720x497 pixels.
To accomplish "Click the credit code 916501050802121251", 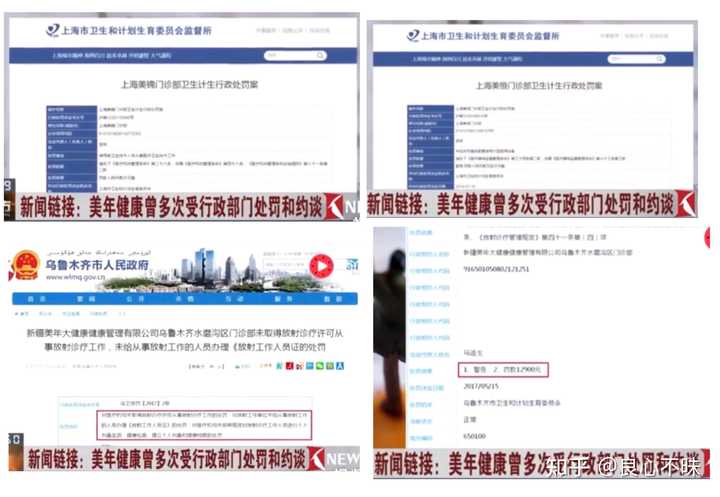I will click(496, 269).
